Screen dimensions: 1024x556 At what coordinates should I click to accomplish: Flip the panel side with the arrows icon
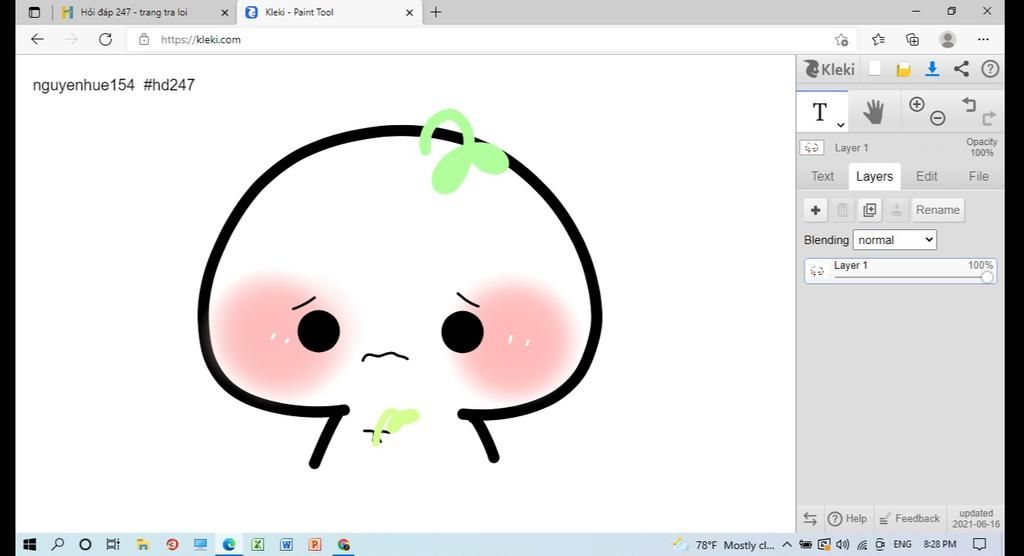tap(810, 519)
